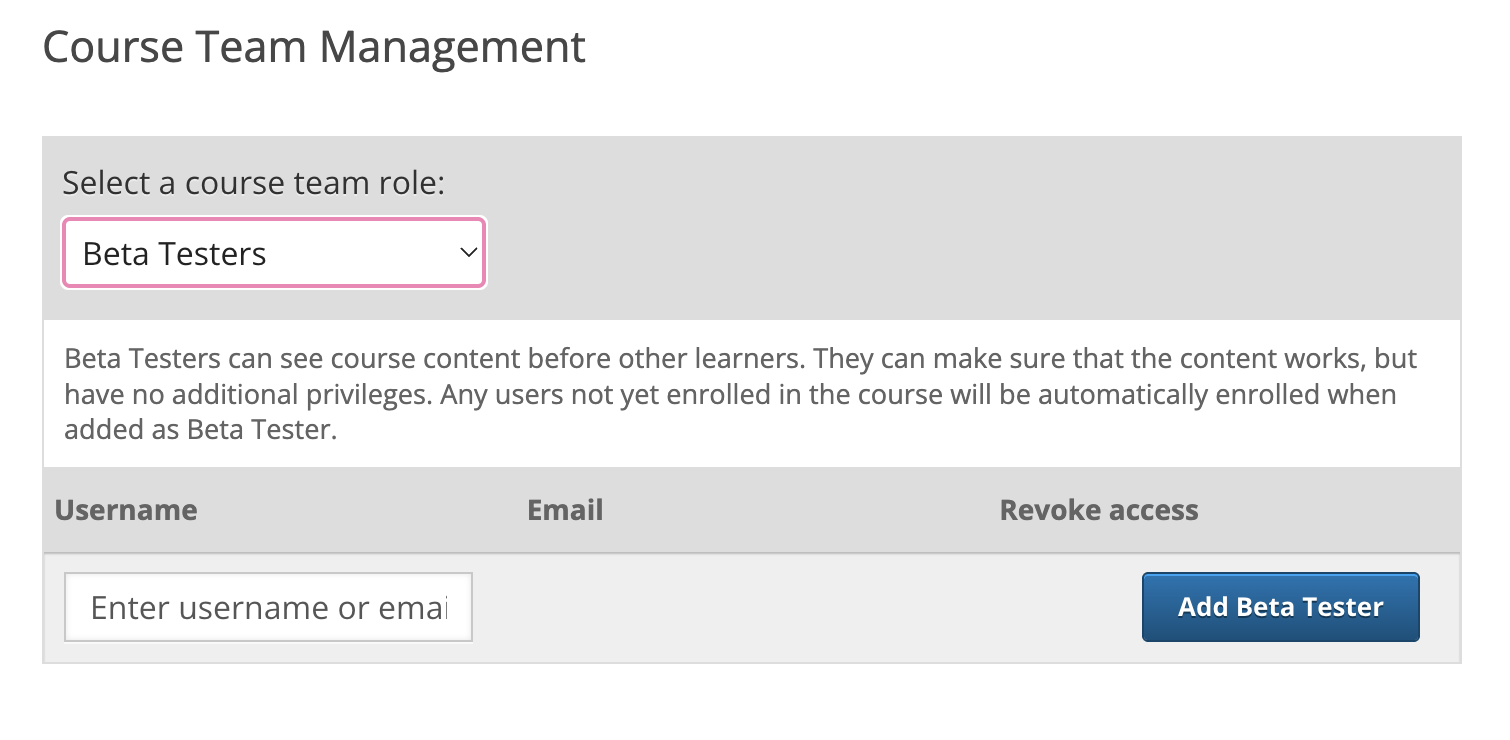1510x740 pixels.
Task: Click the highlighted role selection control
Action: [x=272, y=253]
